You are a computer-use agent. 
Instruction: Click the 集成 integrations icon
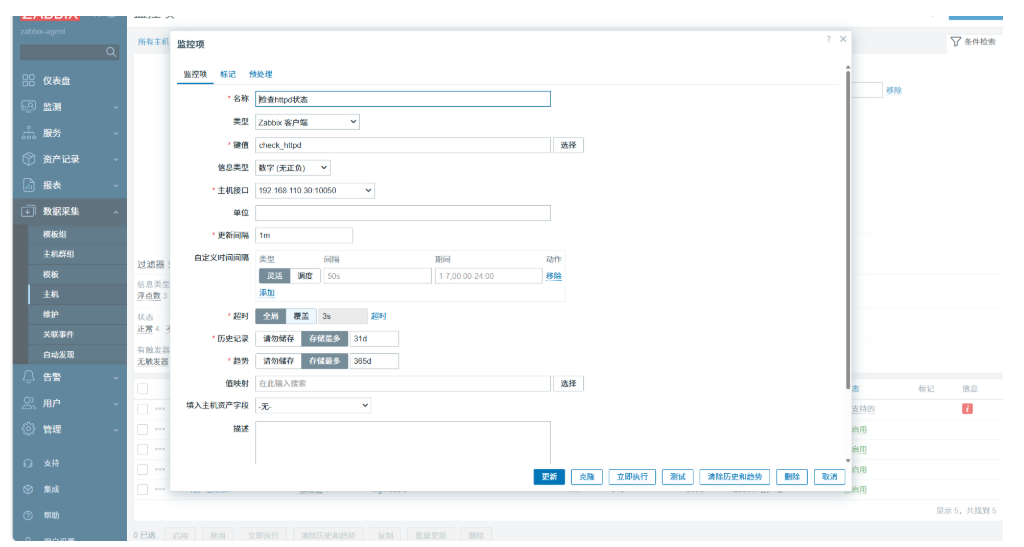(x=28, y=489)
